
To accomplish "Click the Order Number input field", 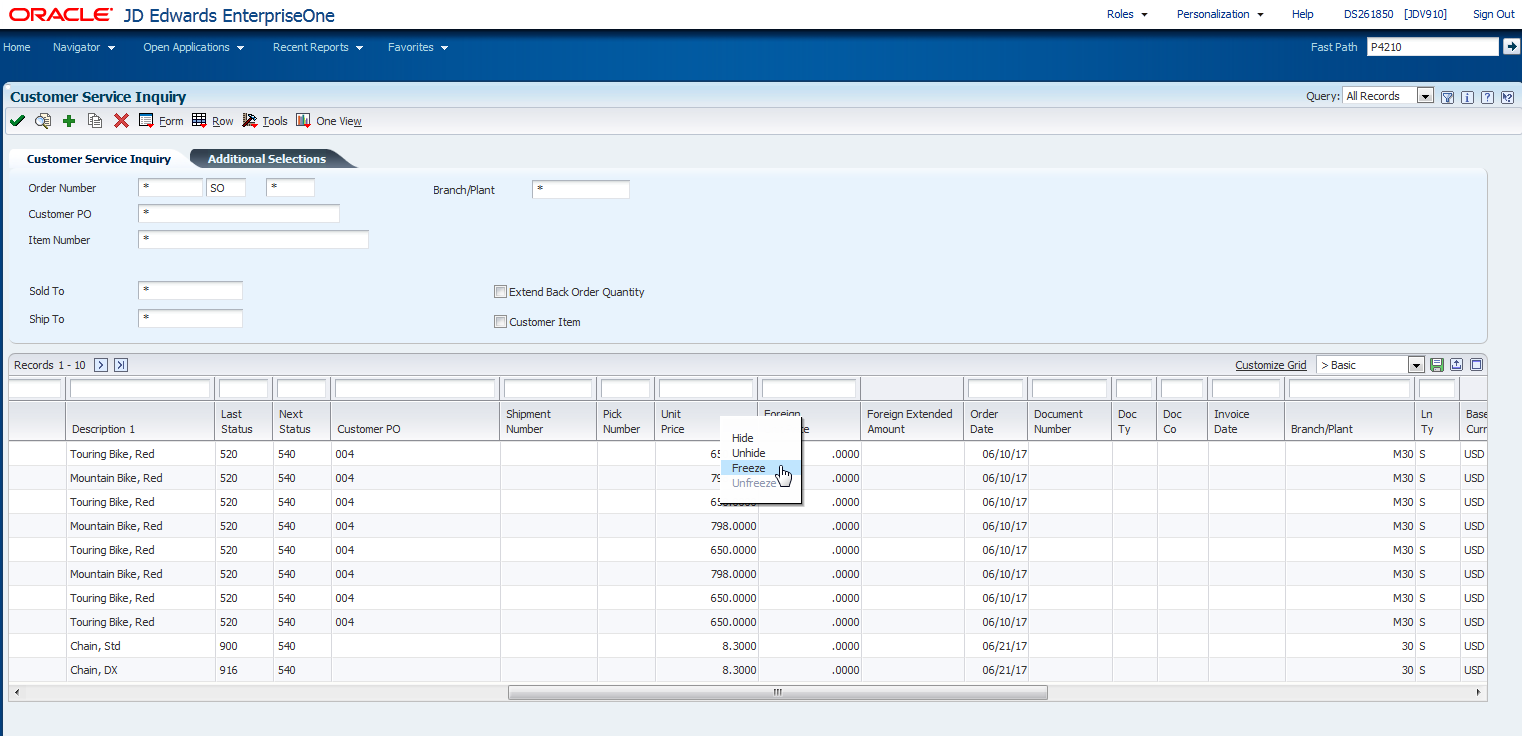I will [x=171, y=188].
